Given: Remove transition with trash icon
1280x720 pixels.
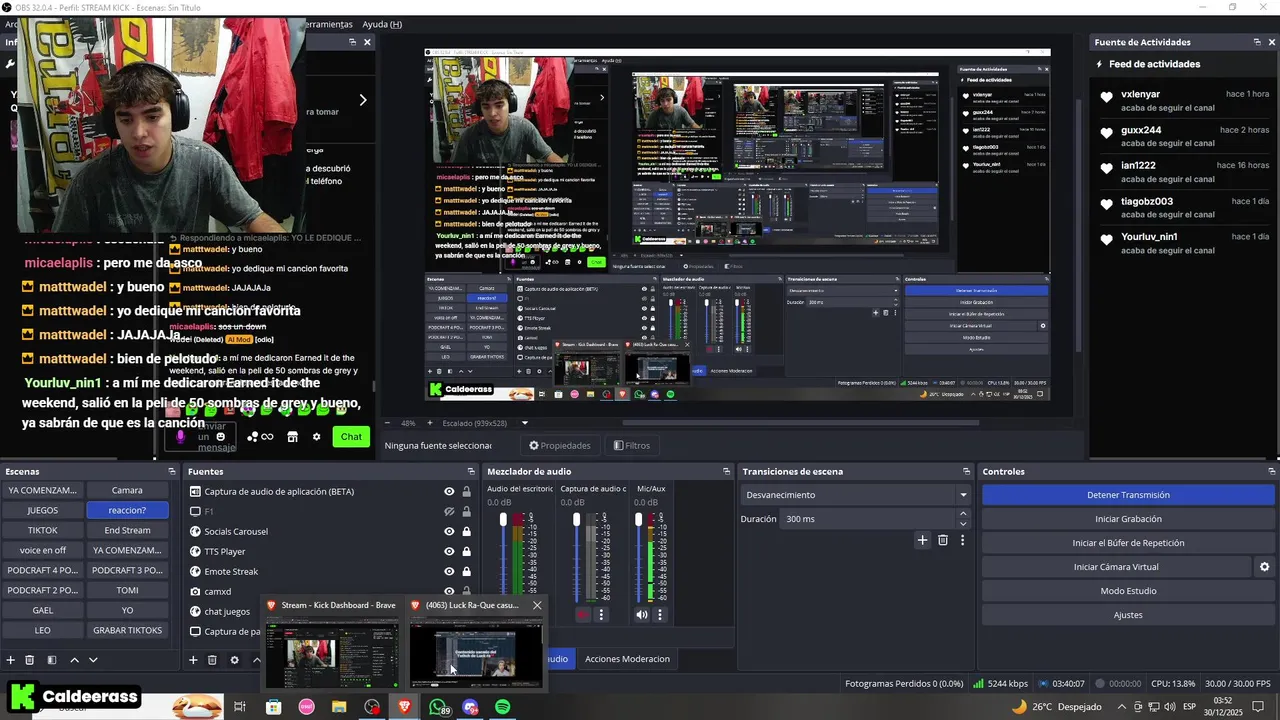Looking at the screenshot, I should (x=943, y=540).
